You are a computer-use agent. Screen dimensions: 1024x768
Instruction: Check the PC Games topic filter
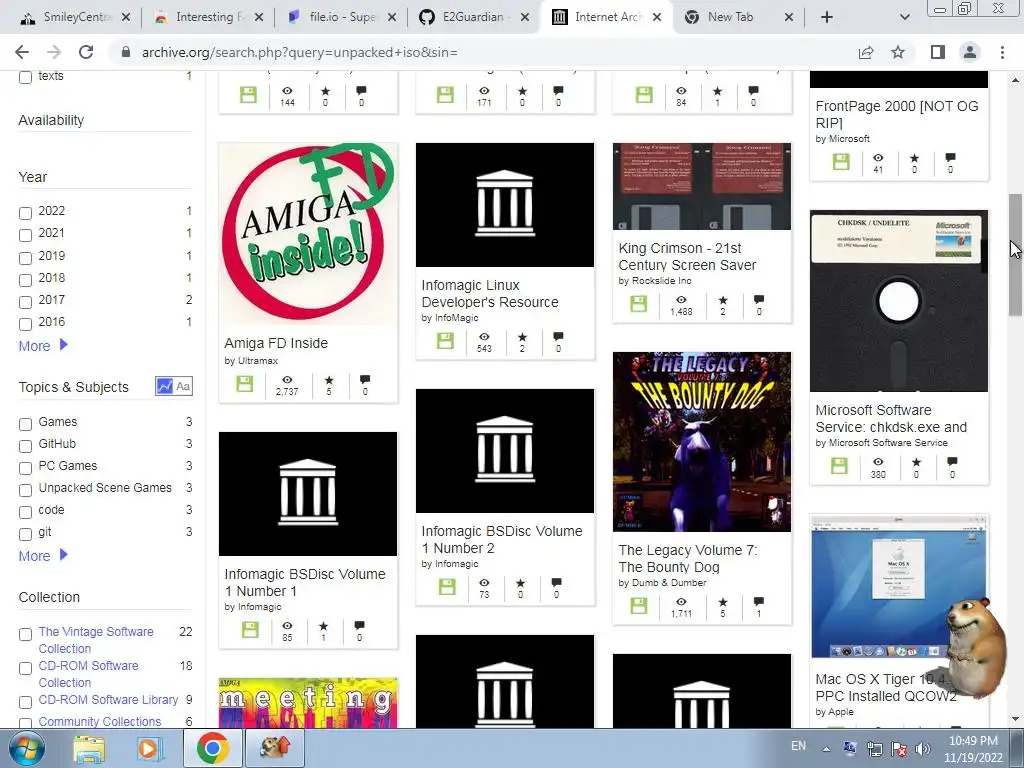tap(25, 468)
